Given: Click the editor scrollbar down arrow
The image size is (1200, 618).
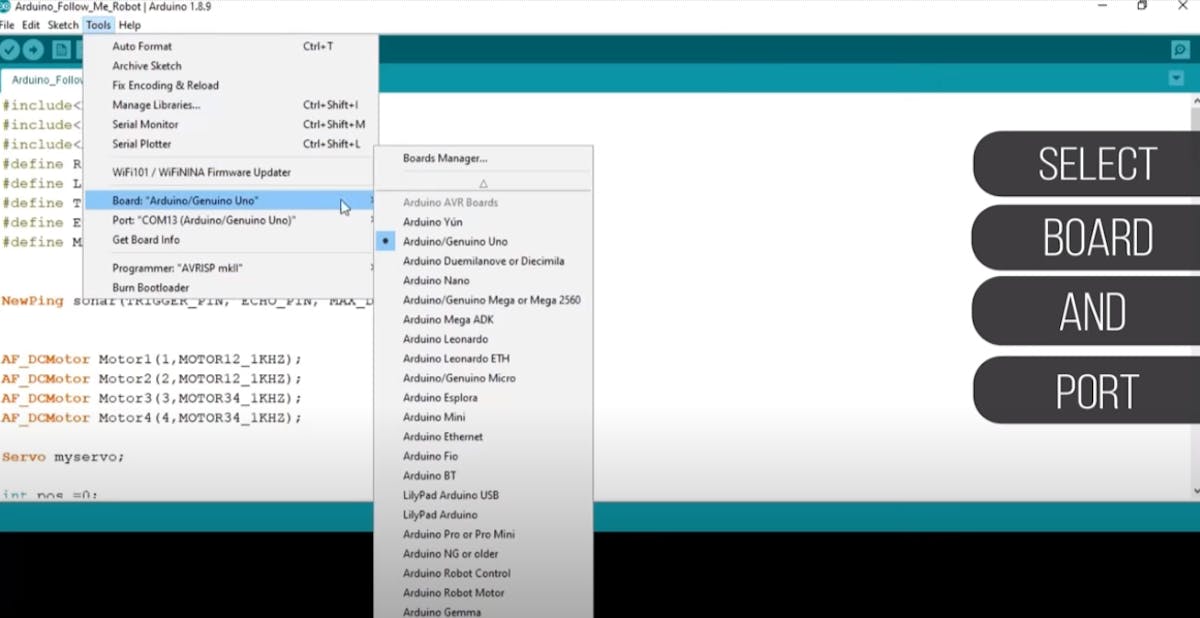Looking at the screenshot, I should pos(1194,490).
